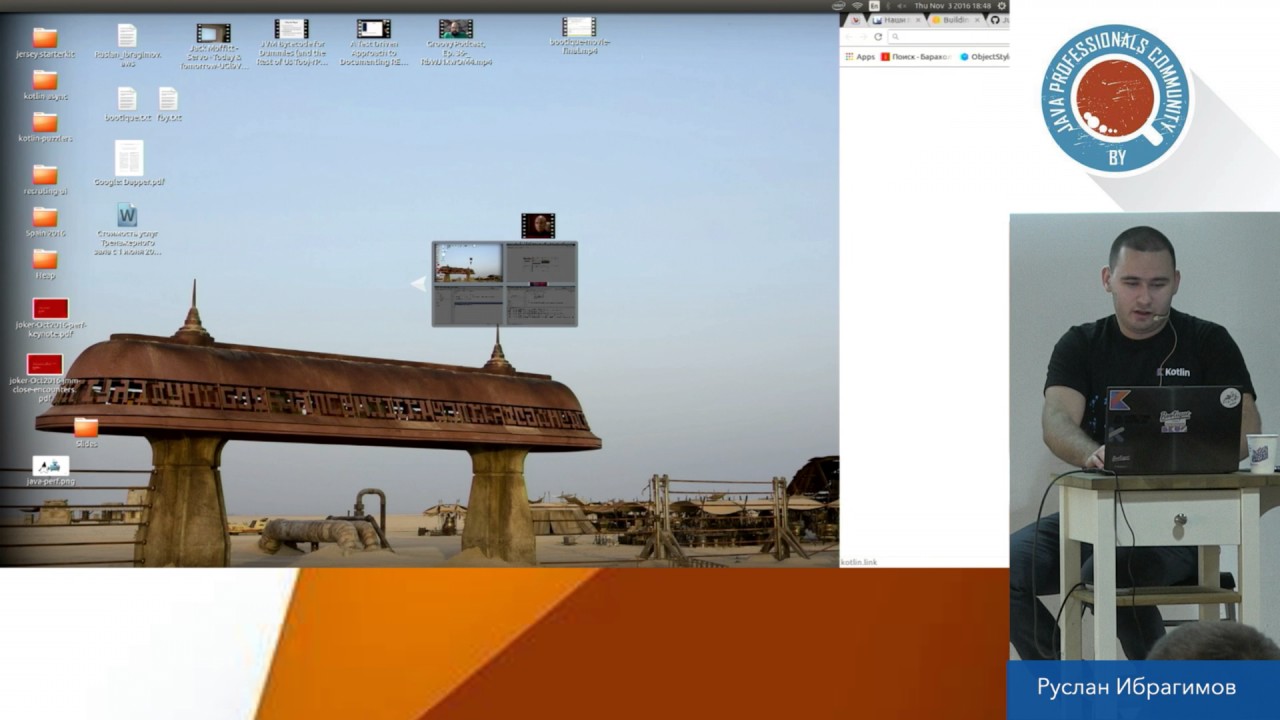Screen dimensions: 1280x720
Task: Open the recruiting-ui folder on desktop
Action: tap(45, 175)
